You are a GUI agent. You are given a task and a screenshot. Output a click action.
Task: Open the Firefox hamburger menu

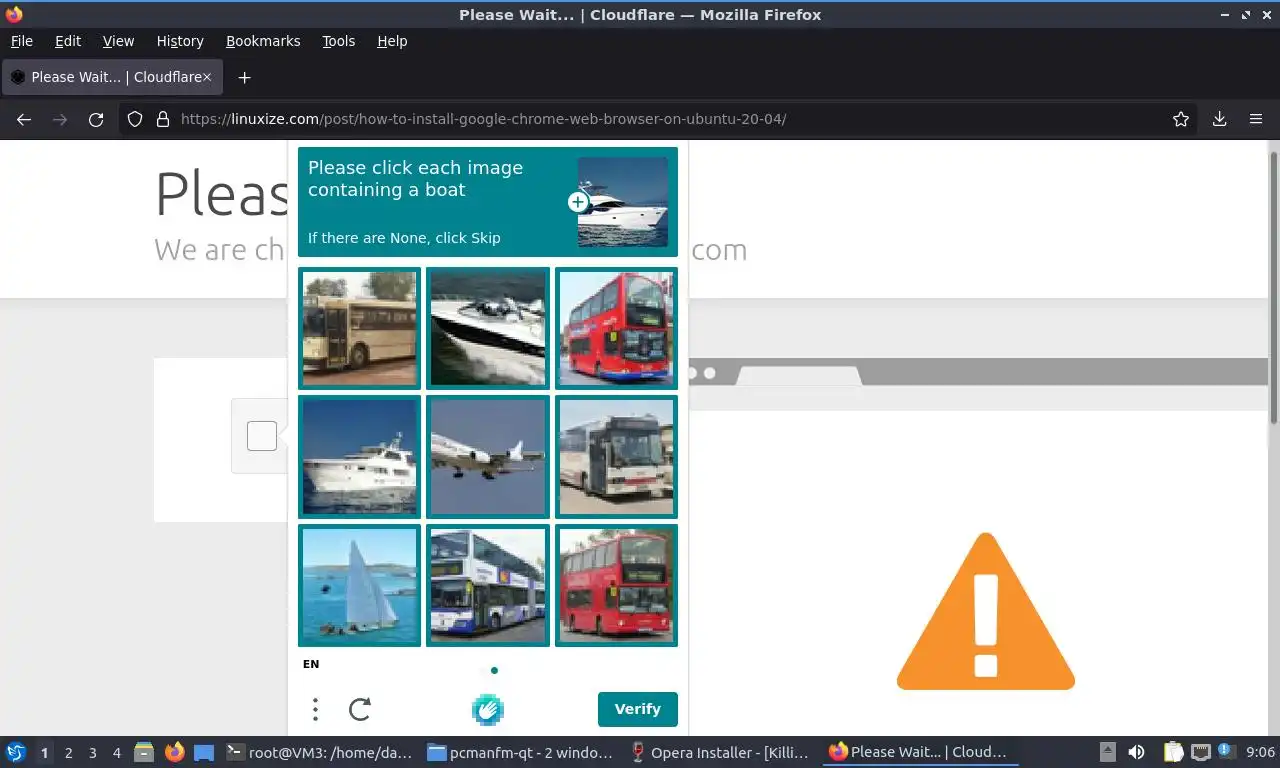coord(1256,119)
